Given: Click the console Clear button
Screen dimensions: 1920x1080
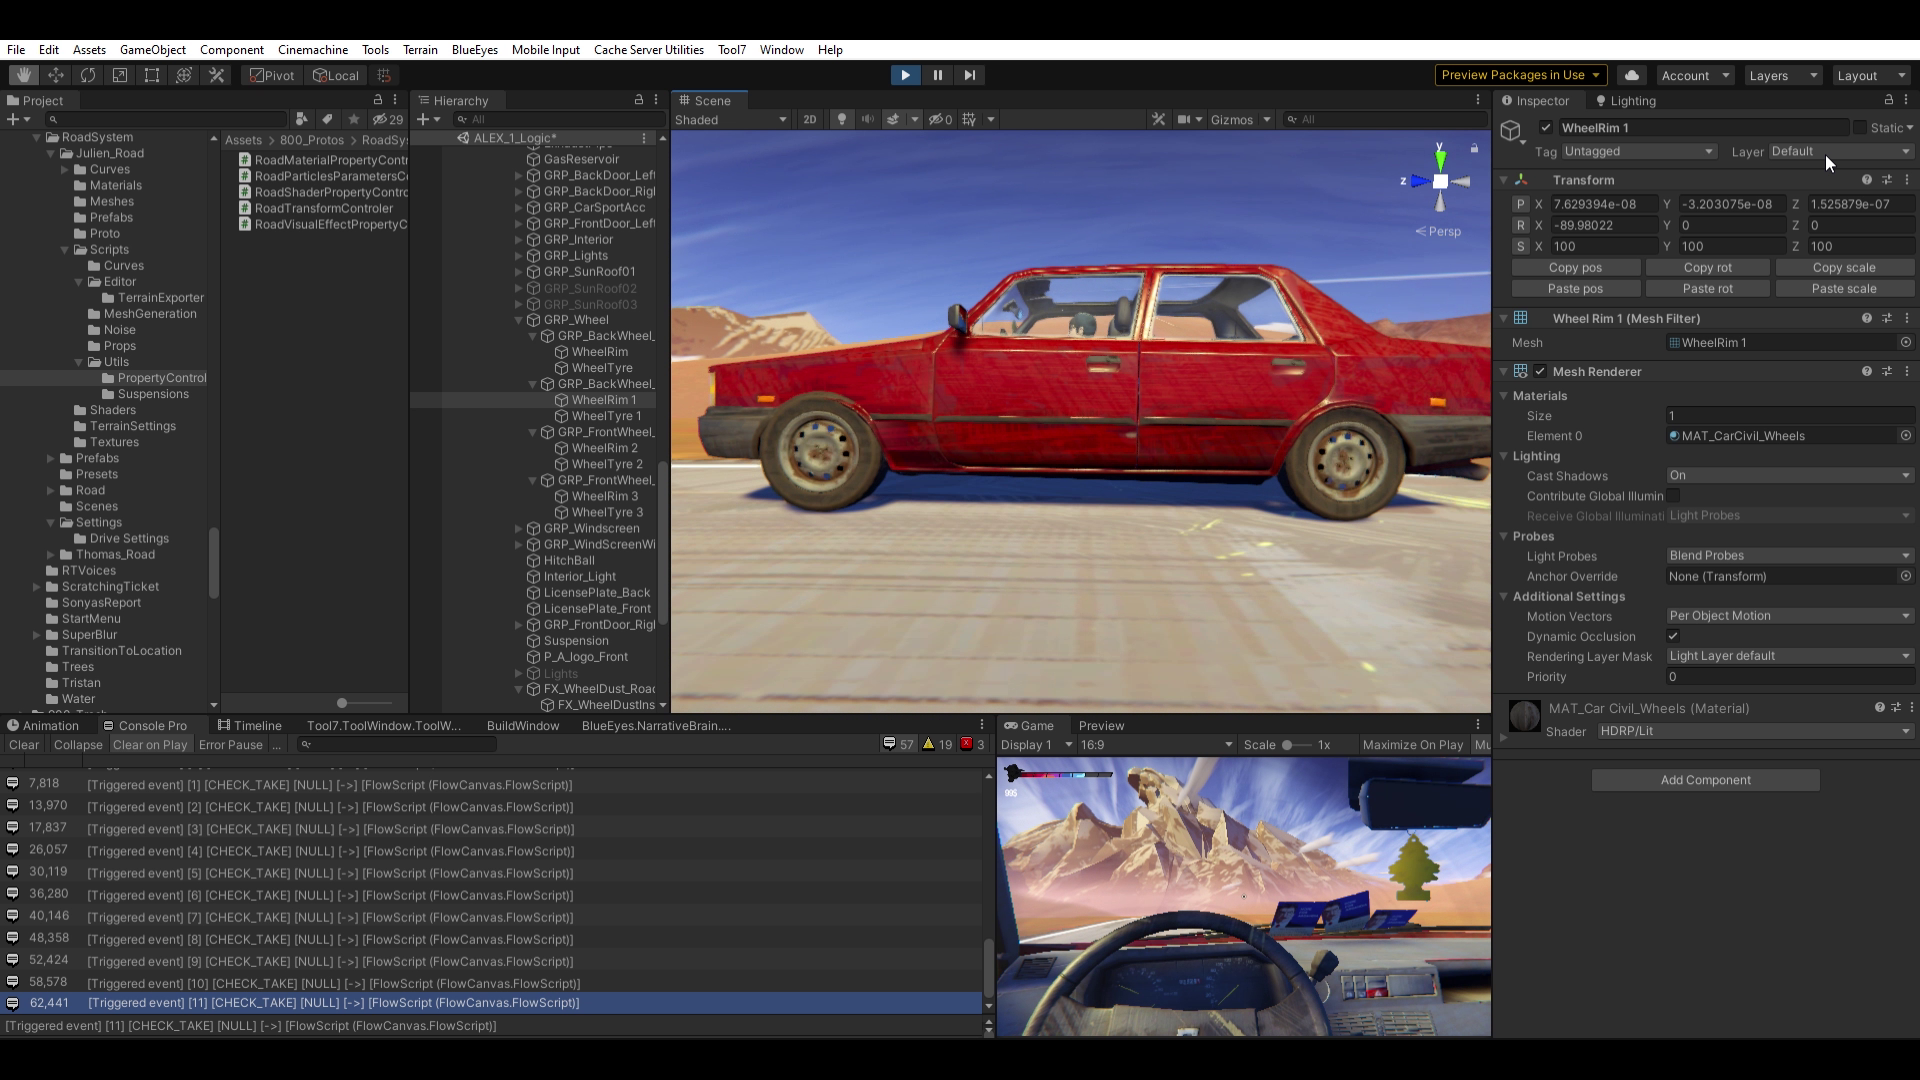Looking at the screenshot, I should click(x=24, y=744).
